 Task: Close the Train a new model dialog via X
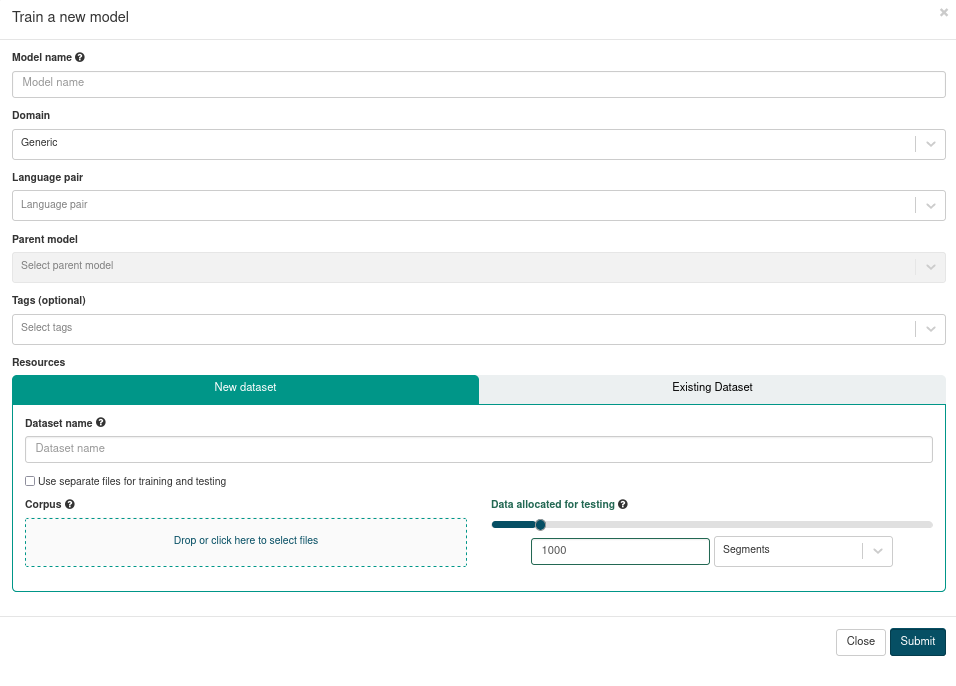944,12
